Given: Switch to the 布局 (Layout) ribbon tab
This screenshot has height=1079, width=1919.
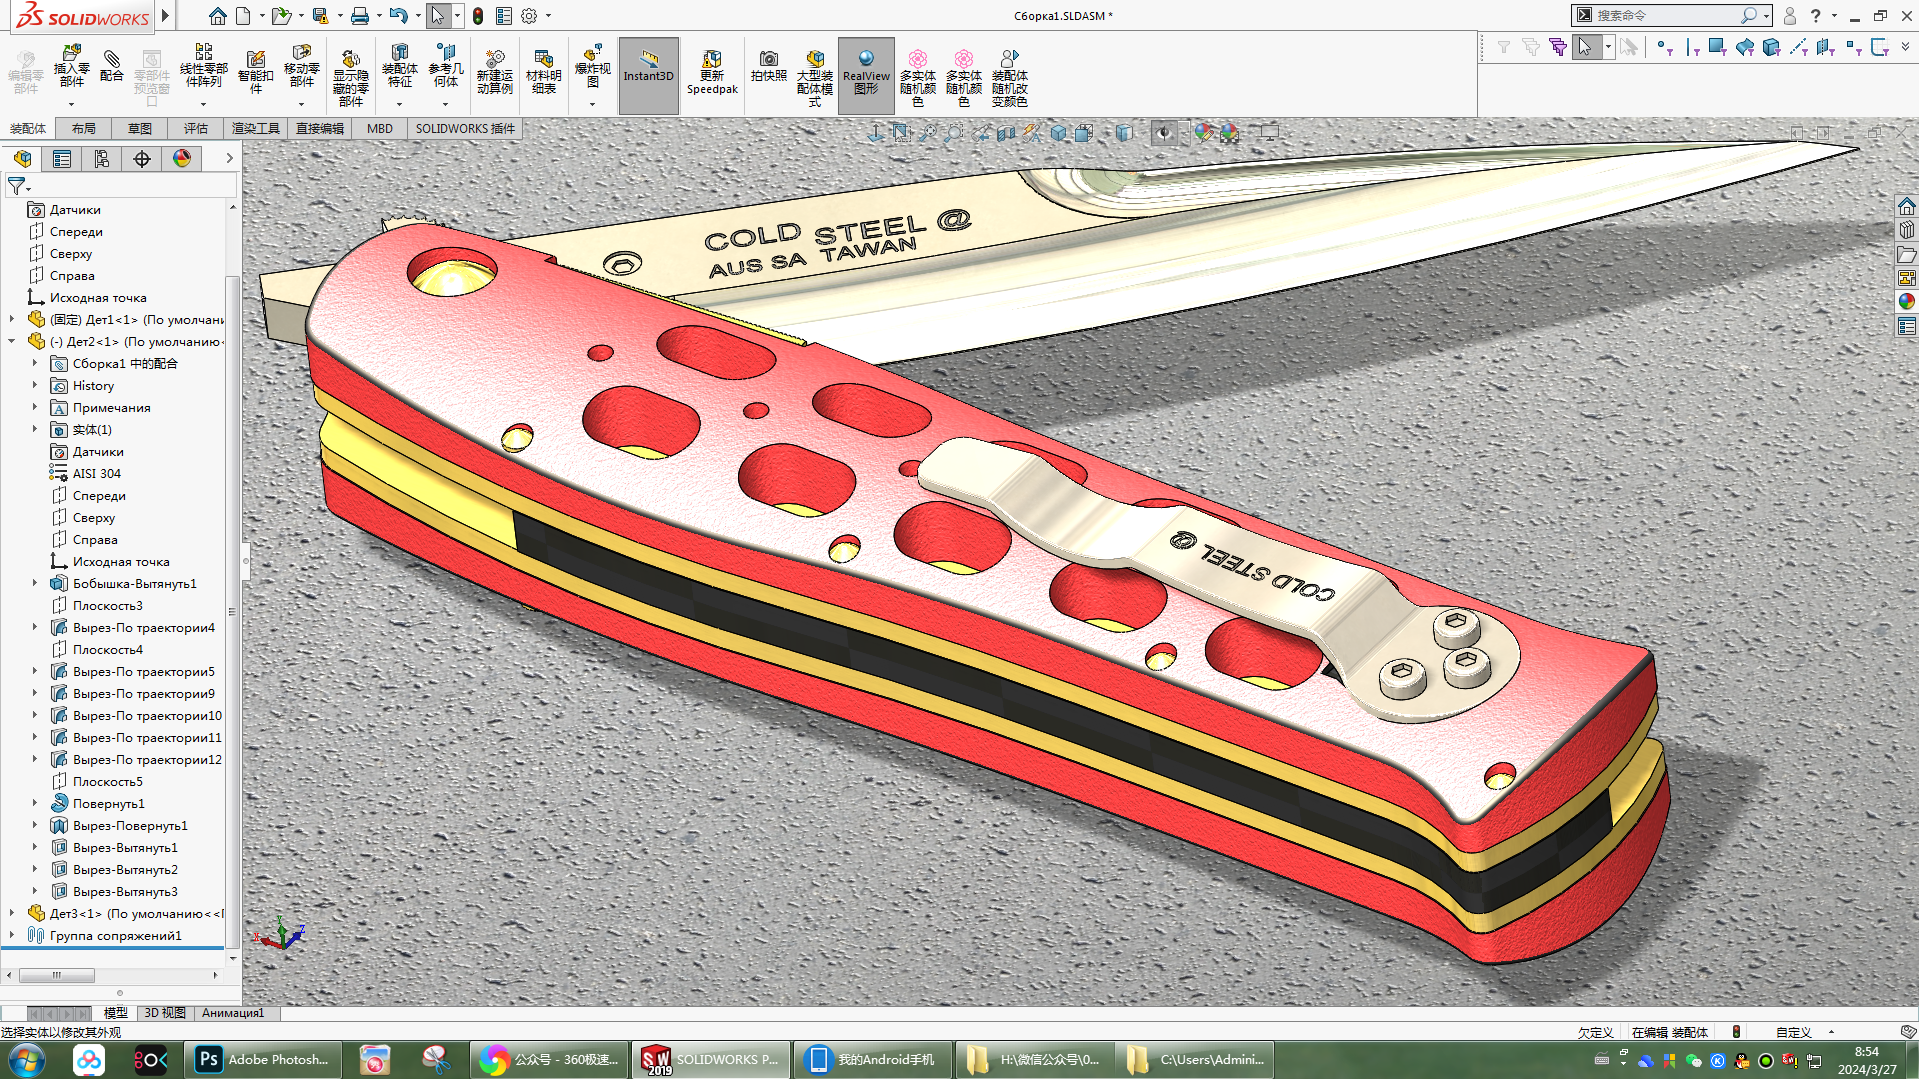Looking at the screenshot, I should point(84,129).
